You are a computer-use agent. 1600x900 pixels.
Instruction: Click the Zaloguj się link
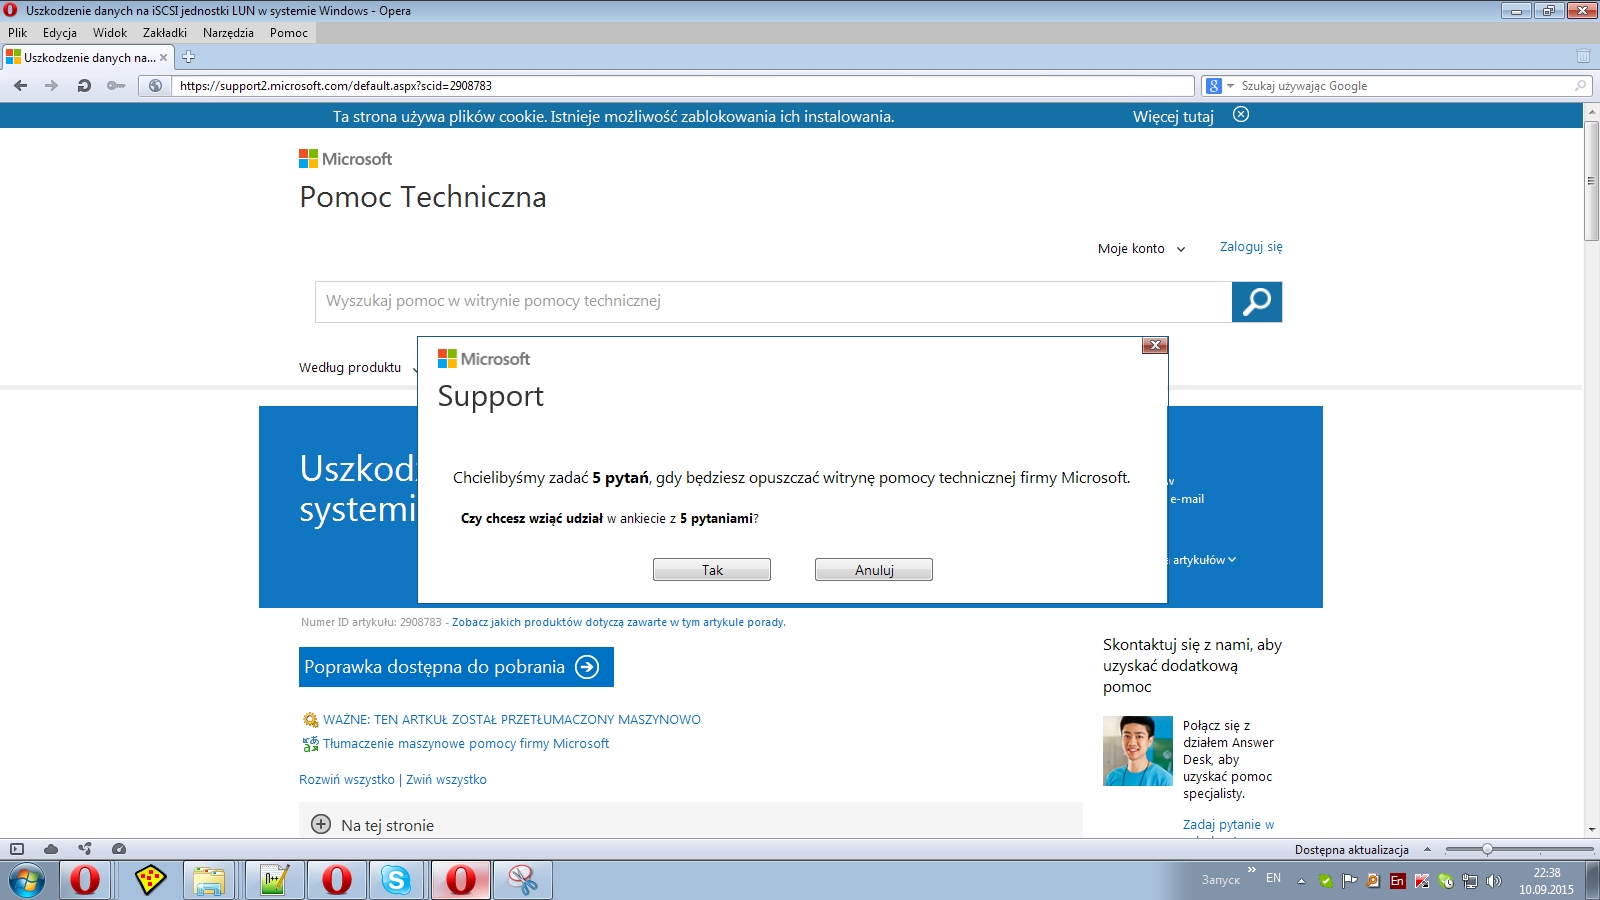tap(1251, 247)
